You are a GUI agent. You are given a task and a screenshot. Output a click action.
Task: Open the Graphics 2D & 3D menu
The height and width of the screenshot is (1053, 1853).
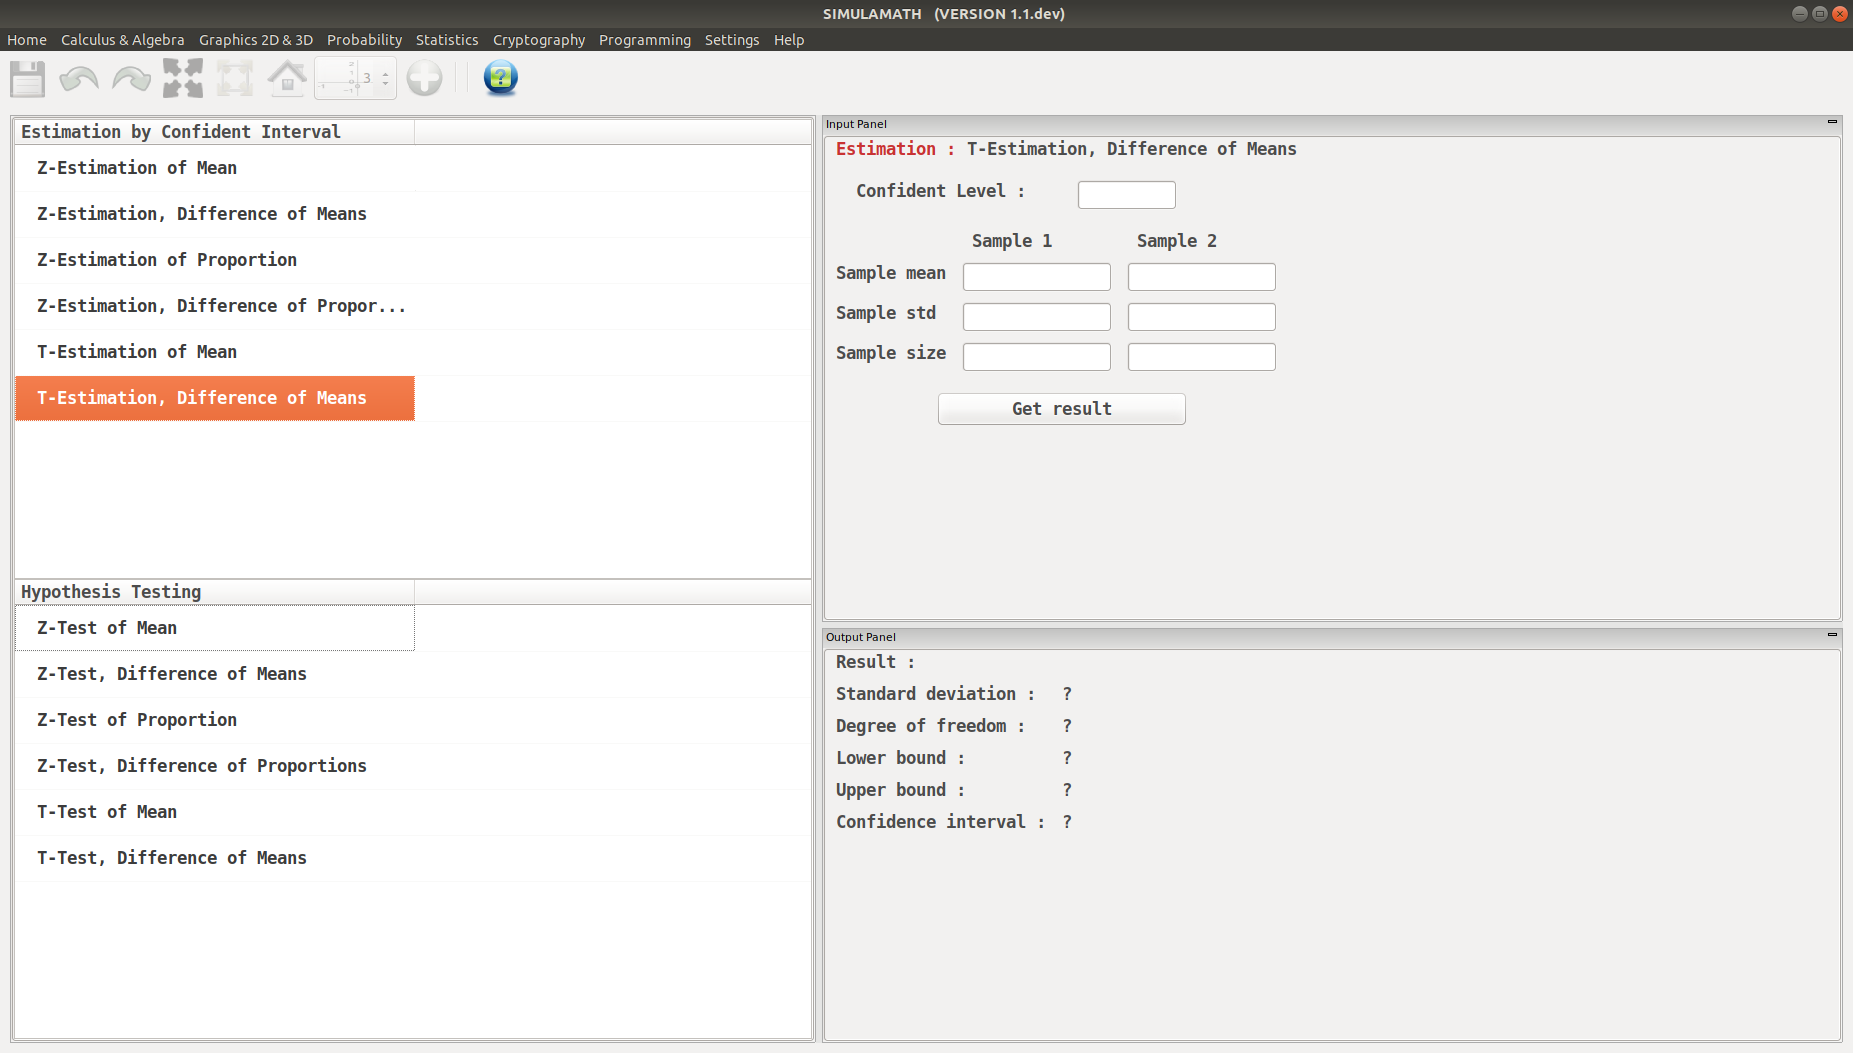click(x=256, y=40)
